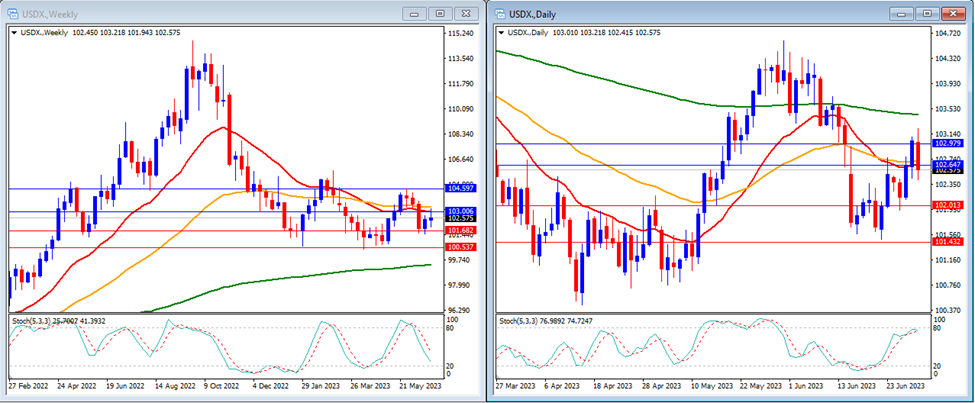
Task: Click the 103.530 price on Daily scale
Action: pos(948,109)
